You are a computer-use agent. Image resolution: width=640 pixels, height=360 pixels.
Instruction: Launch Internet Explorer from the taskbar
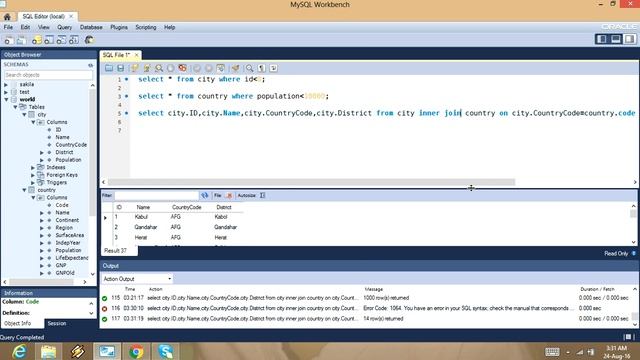19,351
